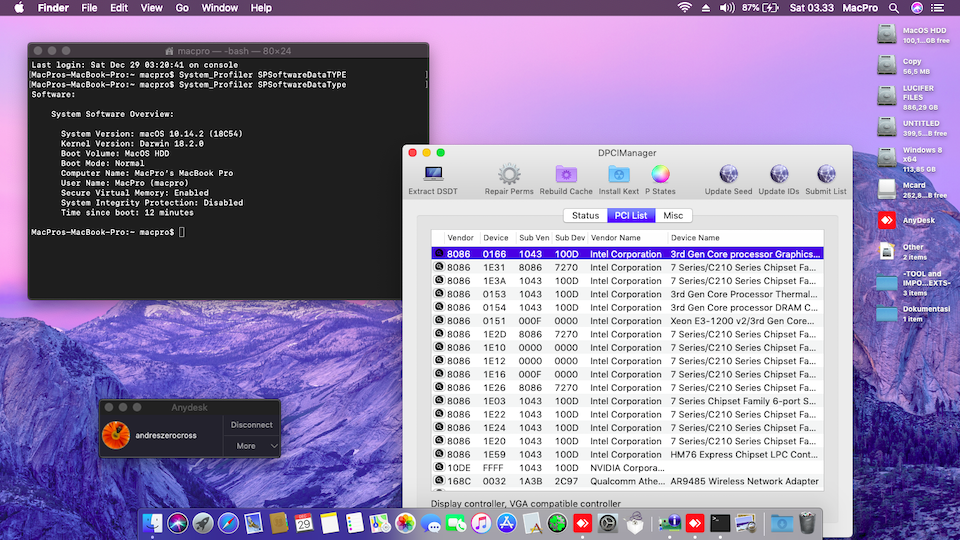The width and height of the screenshot is (960, 540).
Task: Select the Windows 8 x64 drive icon
Action: click(x=887, y=158)
